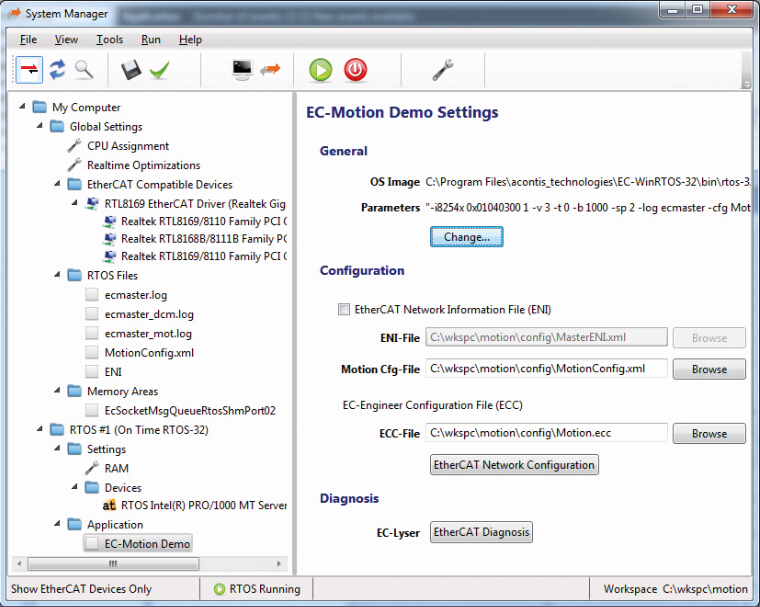Click the Memory Areas folder icon
This screenshot has height=607, width=760.
pyautogui.click(x=75, y=391)
